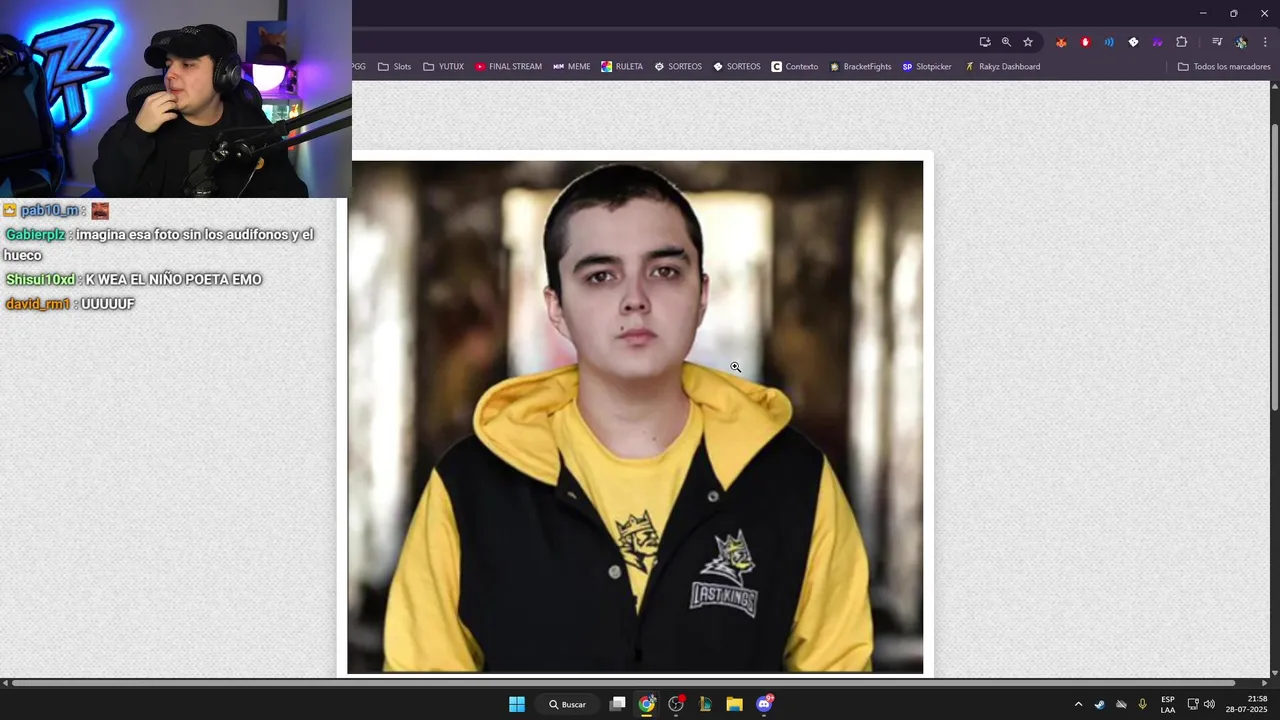Click the streamer webcam overlay
Viewport: 1280px width, 720px height.
(175, 99)
